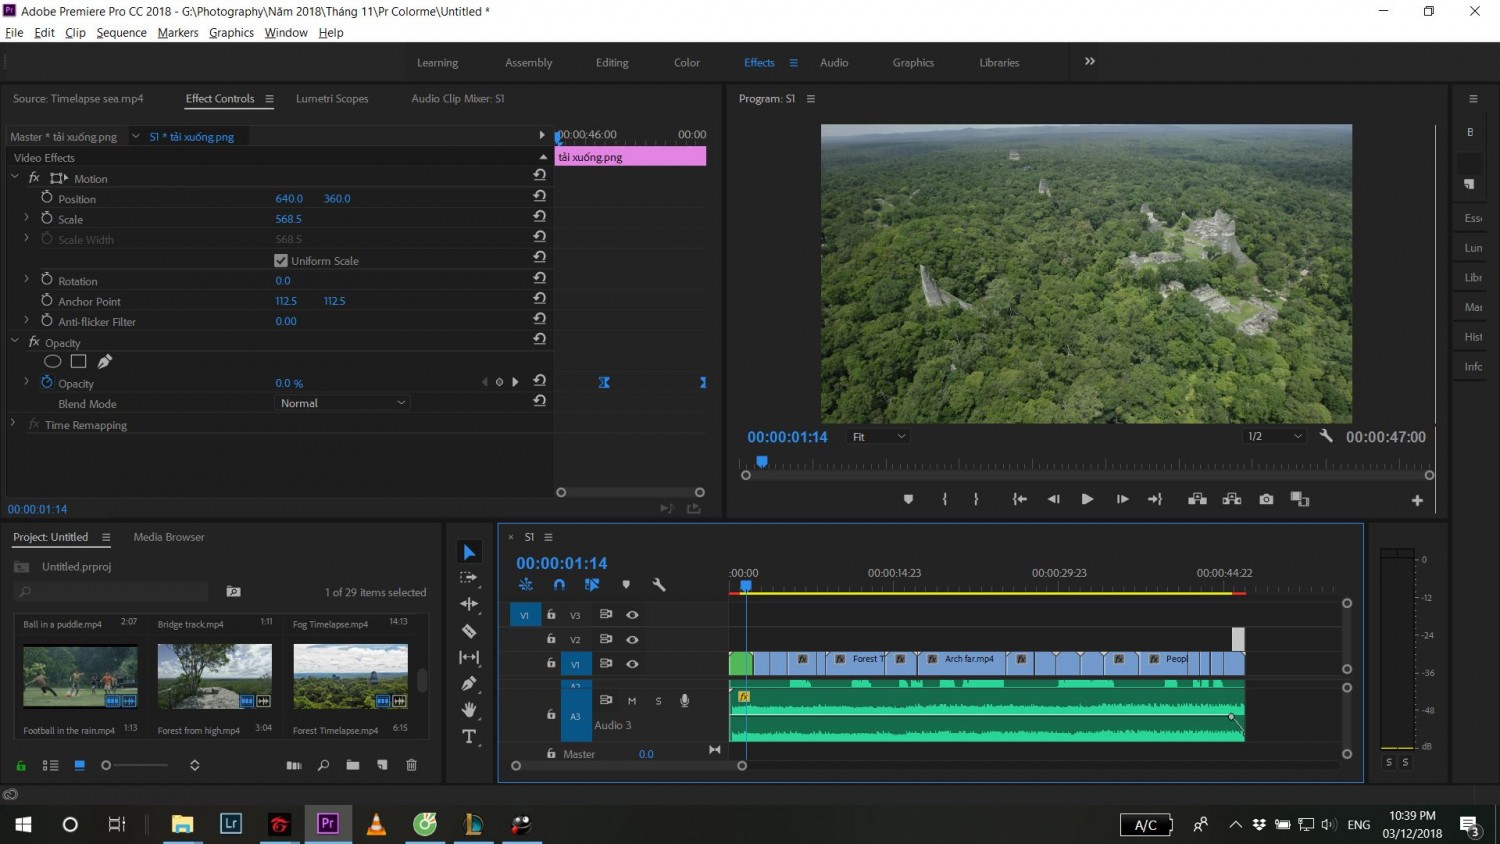The image size is (1500, 844).
Task: Open the Blend Mode dropdown
Action: (x=343, y=403)
